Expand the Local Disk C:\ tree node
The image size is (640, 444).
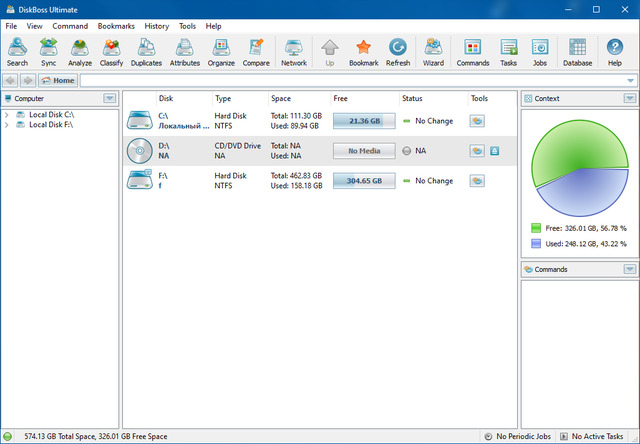(8, 114)
